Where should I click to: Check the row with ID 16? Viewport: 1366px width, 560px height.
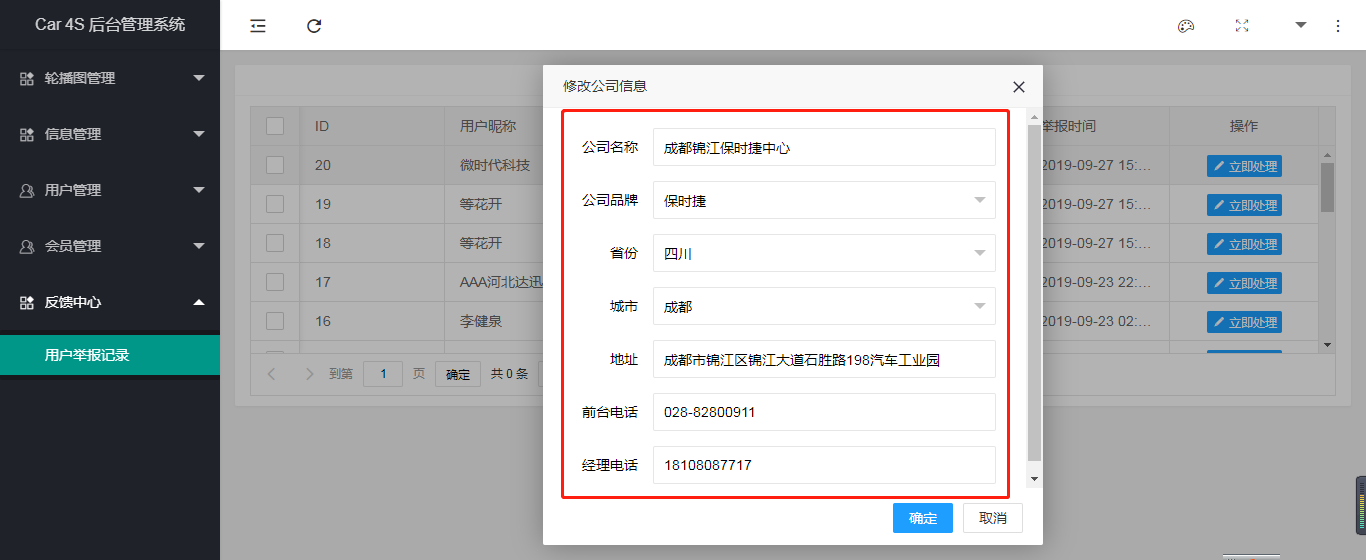pyautogui.click(x=275, y=321)
